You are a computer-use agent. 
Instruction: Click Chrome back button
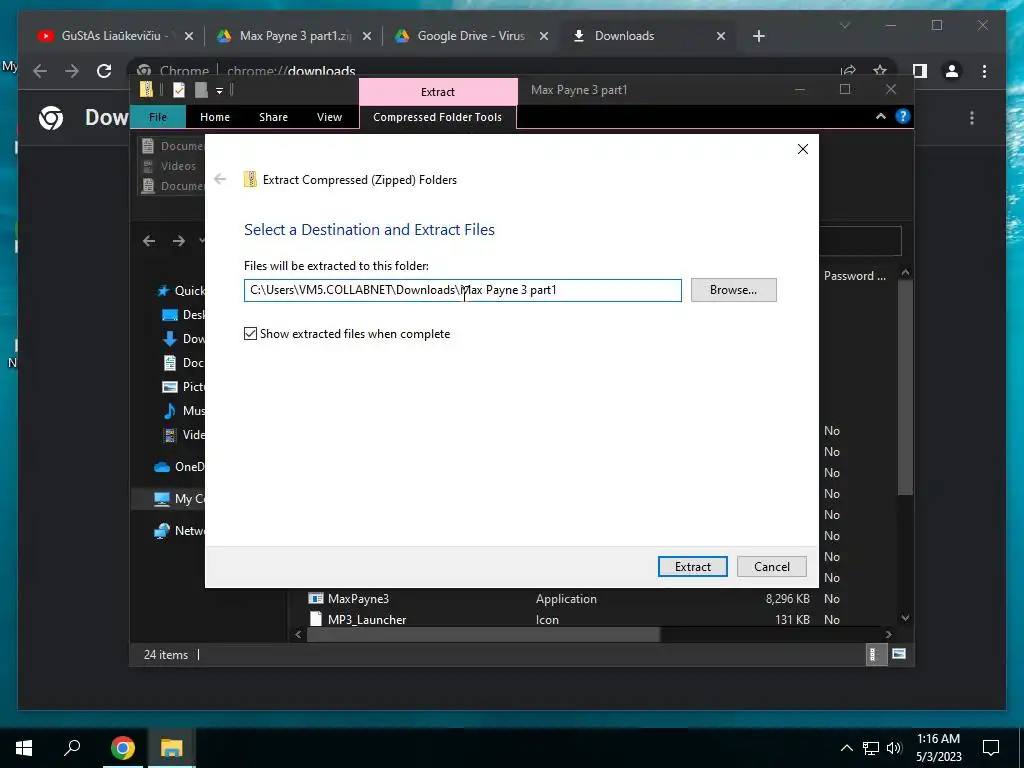pos(40,71)
